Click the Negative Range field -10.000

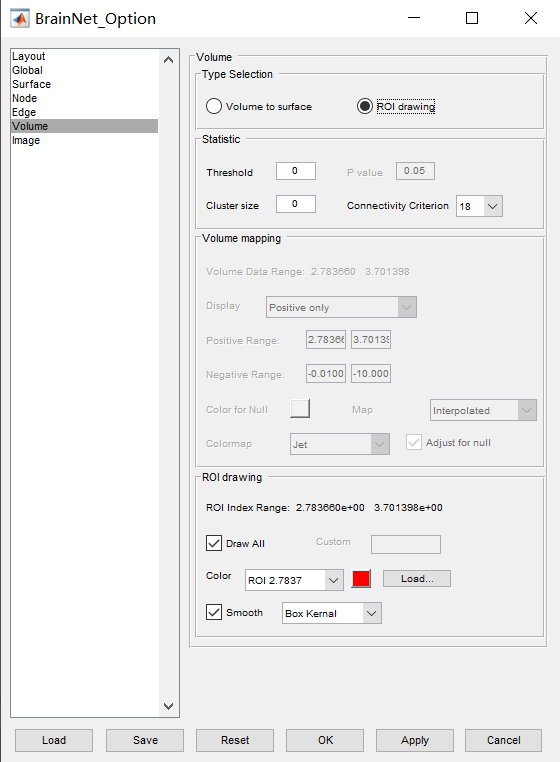click(371, 374)
